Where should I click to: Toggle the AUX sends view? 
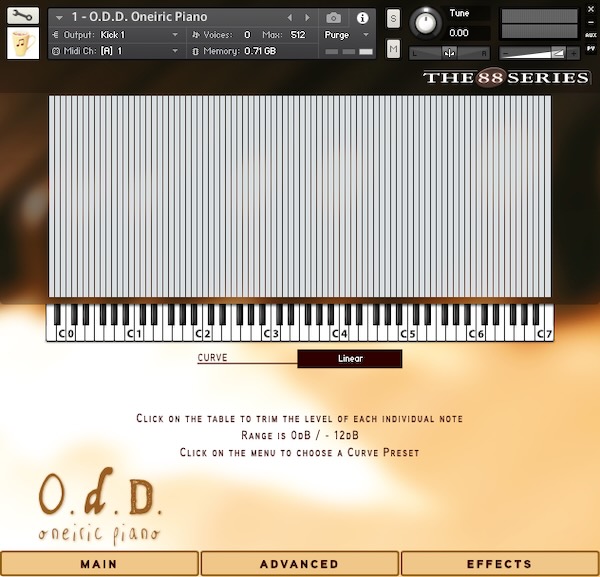[x=591, y=36]
